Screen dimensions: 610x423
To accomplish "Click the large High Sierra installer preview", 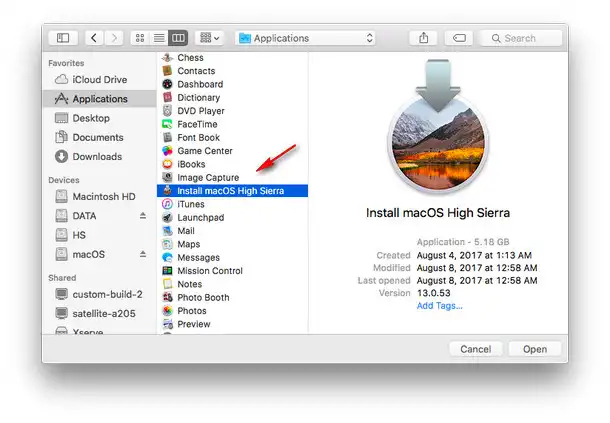I will point(438,126).
